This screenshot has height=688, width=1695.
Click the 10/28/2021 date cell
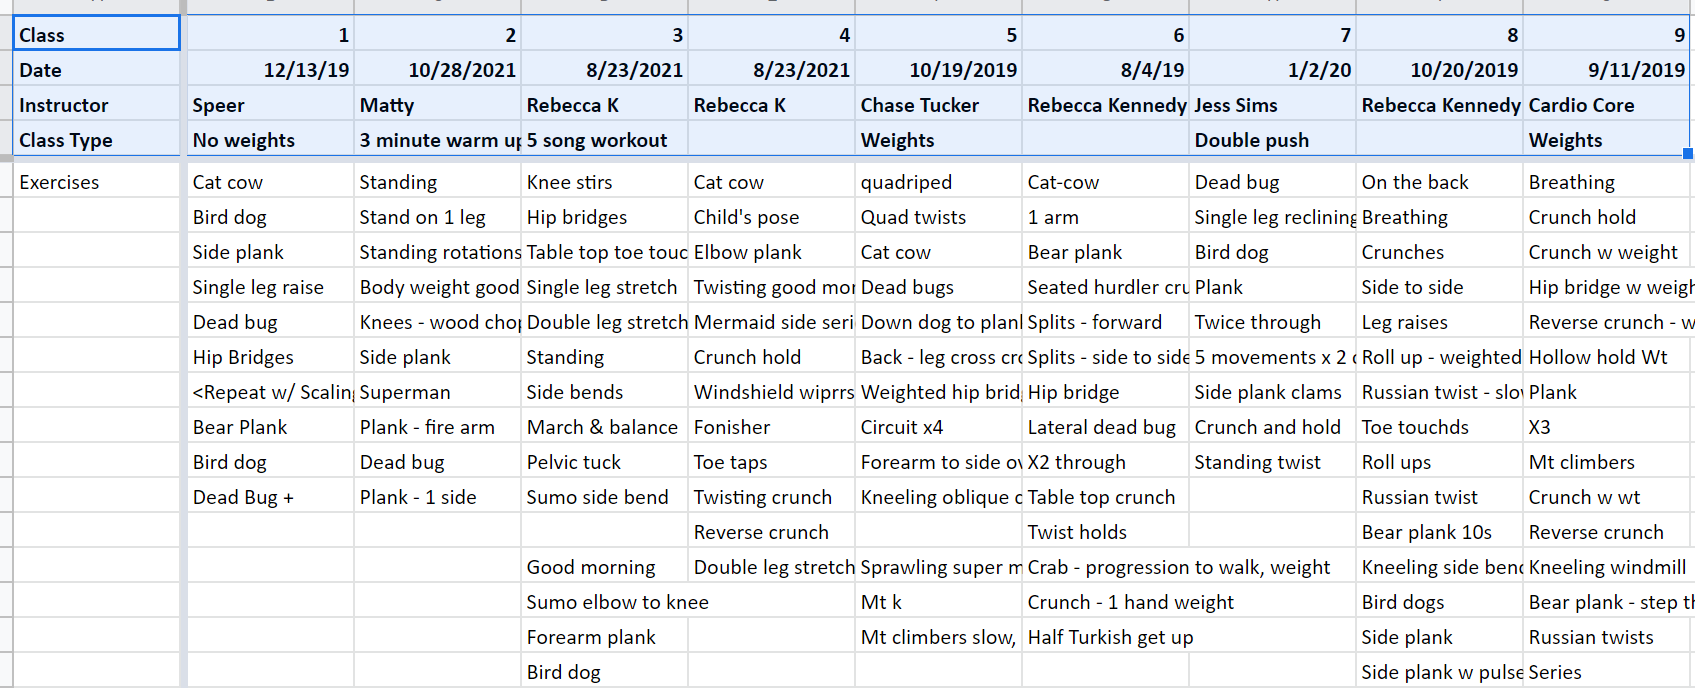437,70
